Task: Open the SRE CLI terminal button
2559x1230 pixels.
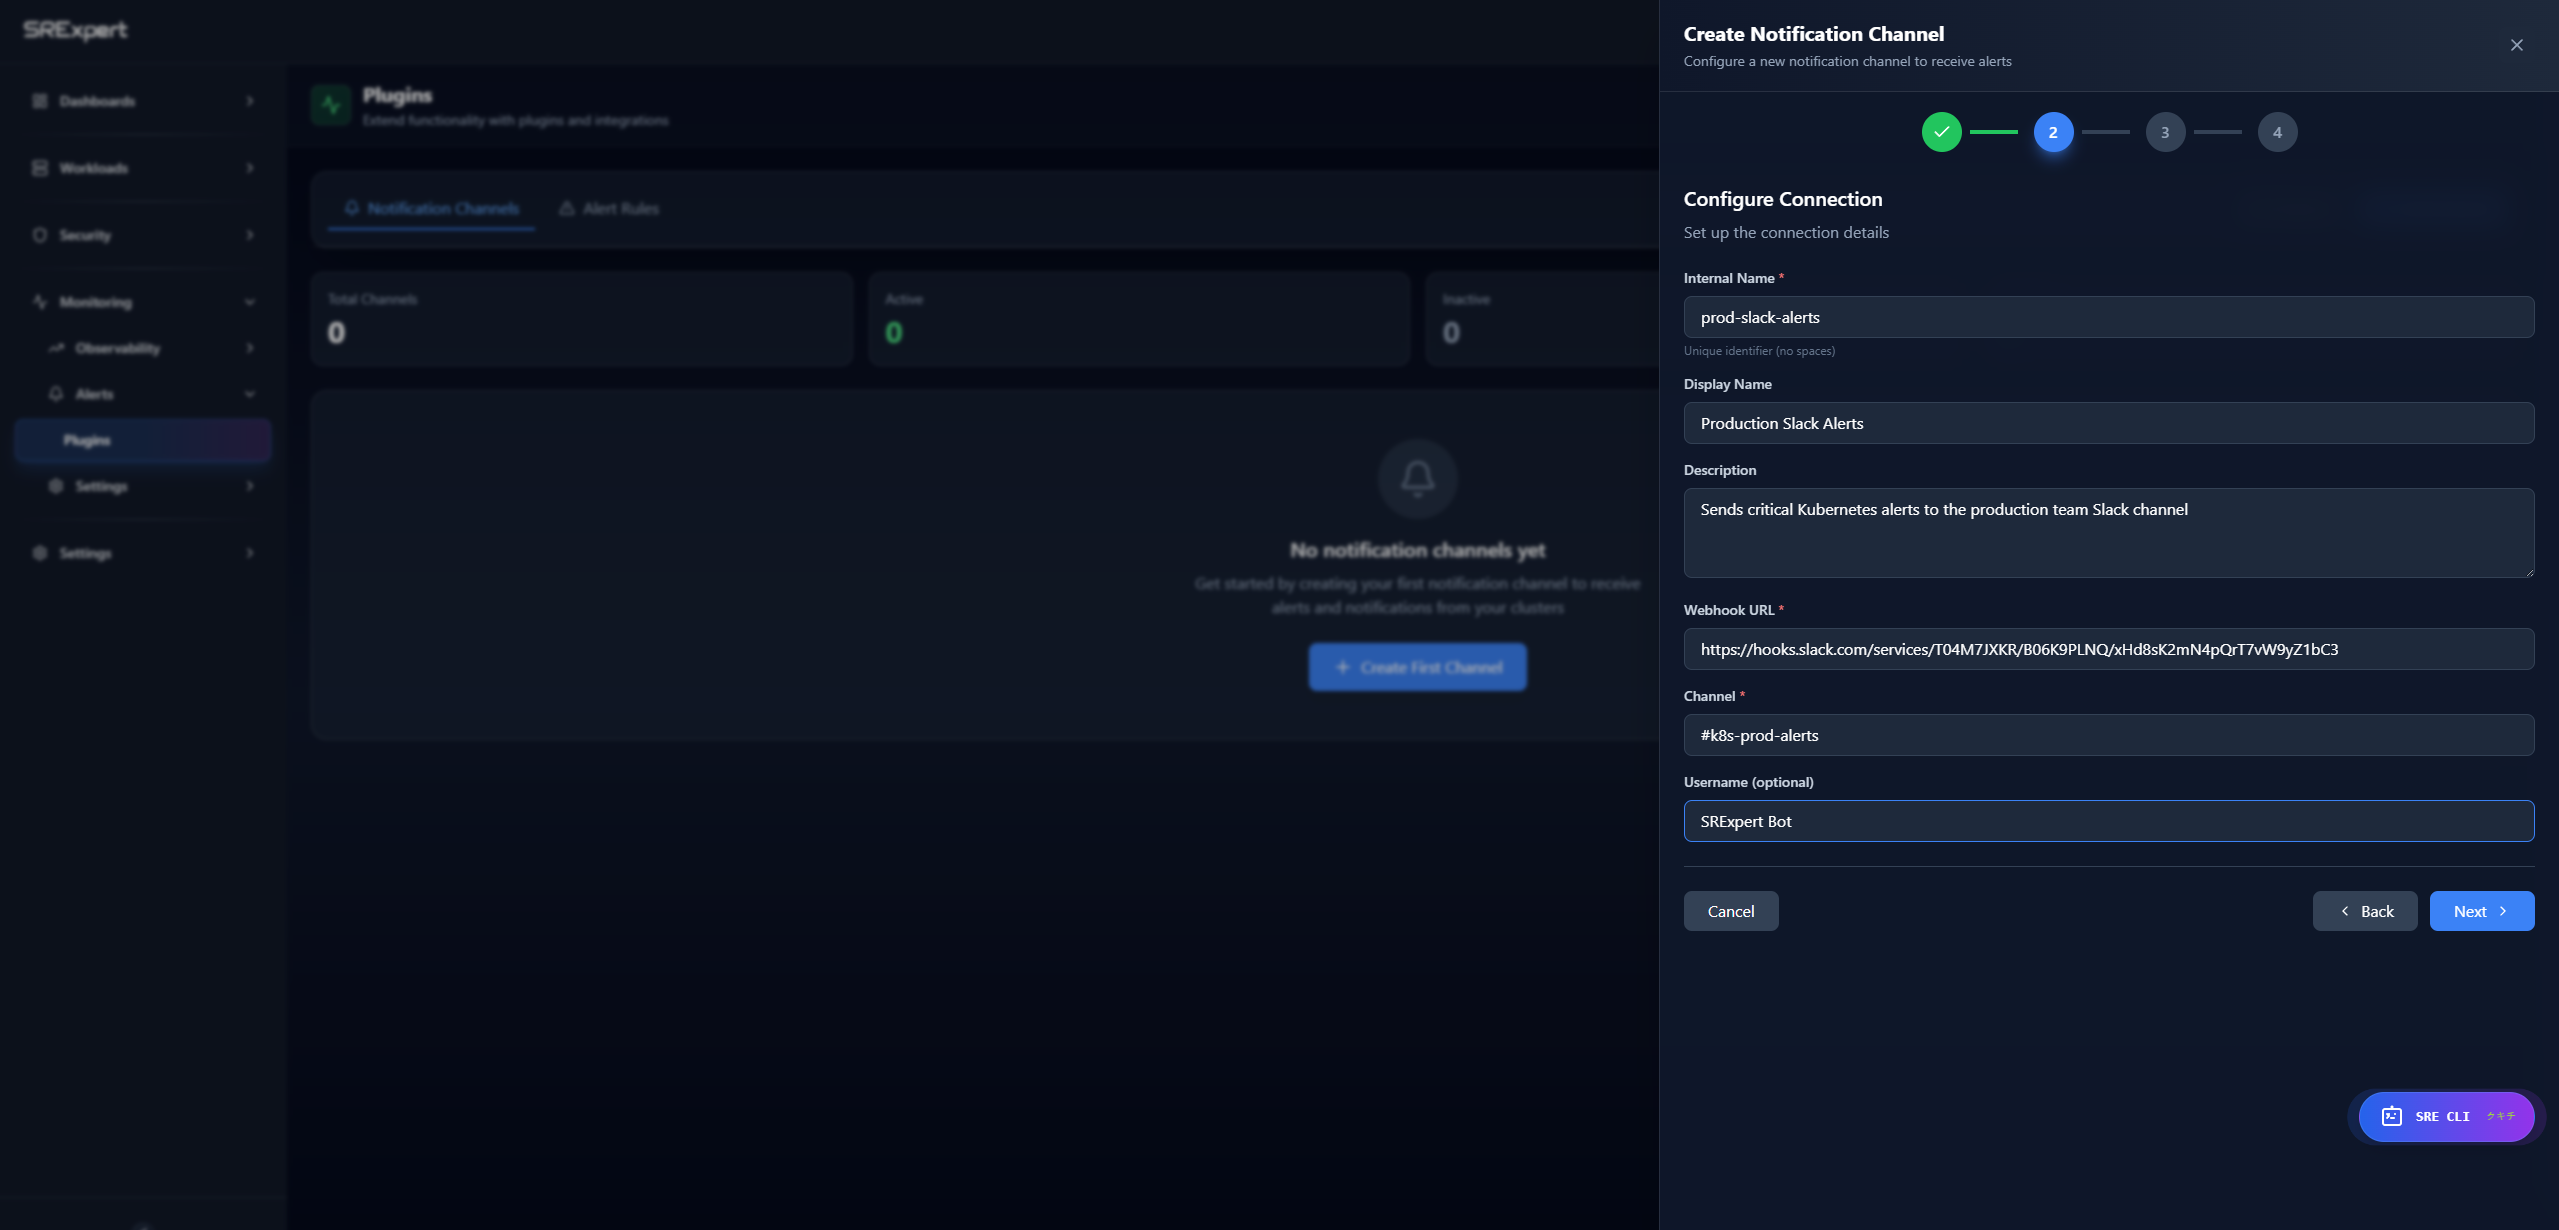Action: 2445,1116
